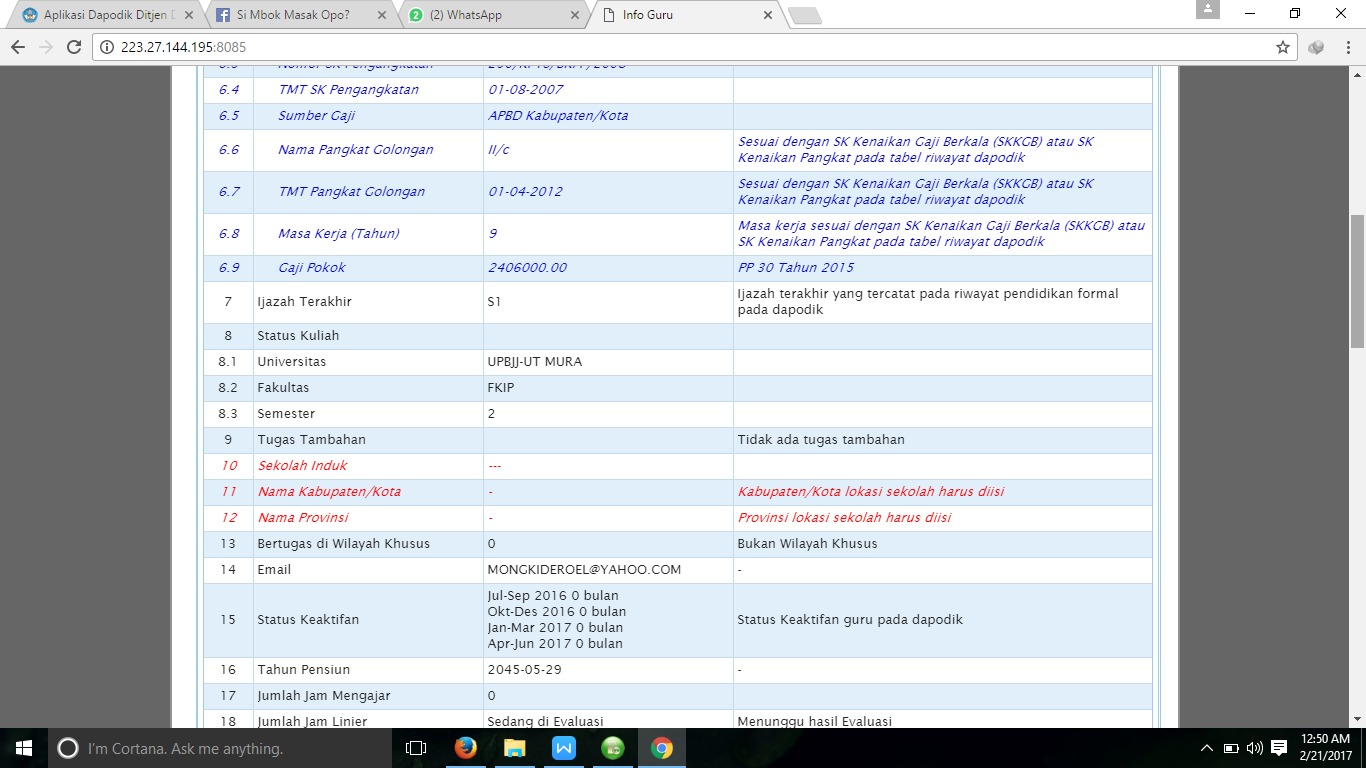
Task: Click the 'Jumlah Jam Mengajar' label
Action: 323,696
